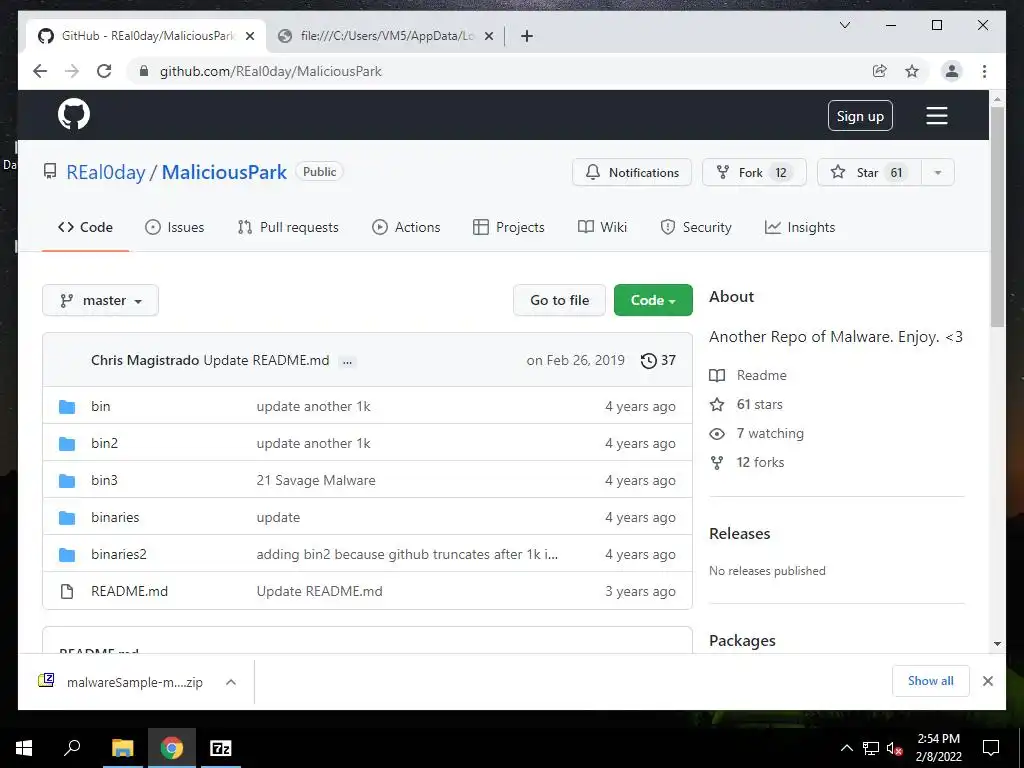Open the bin2 folder
Image resolution: width=1024 pixels, height=768 pixels.
click(x=104, y=443)
